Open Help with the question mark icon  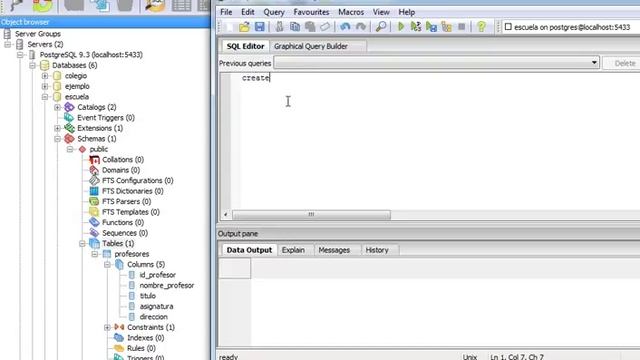point(482,27)
